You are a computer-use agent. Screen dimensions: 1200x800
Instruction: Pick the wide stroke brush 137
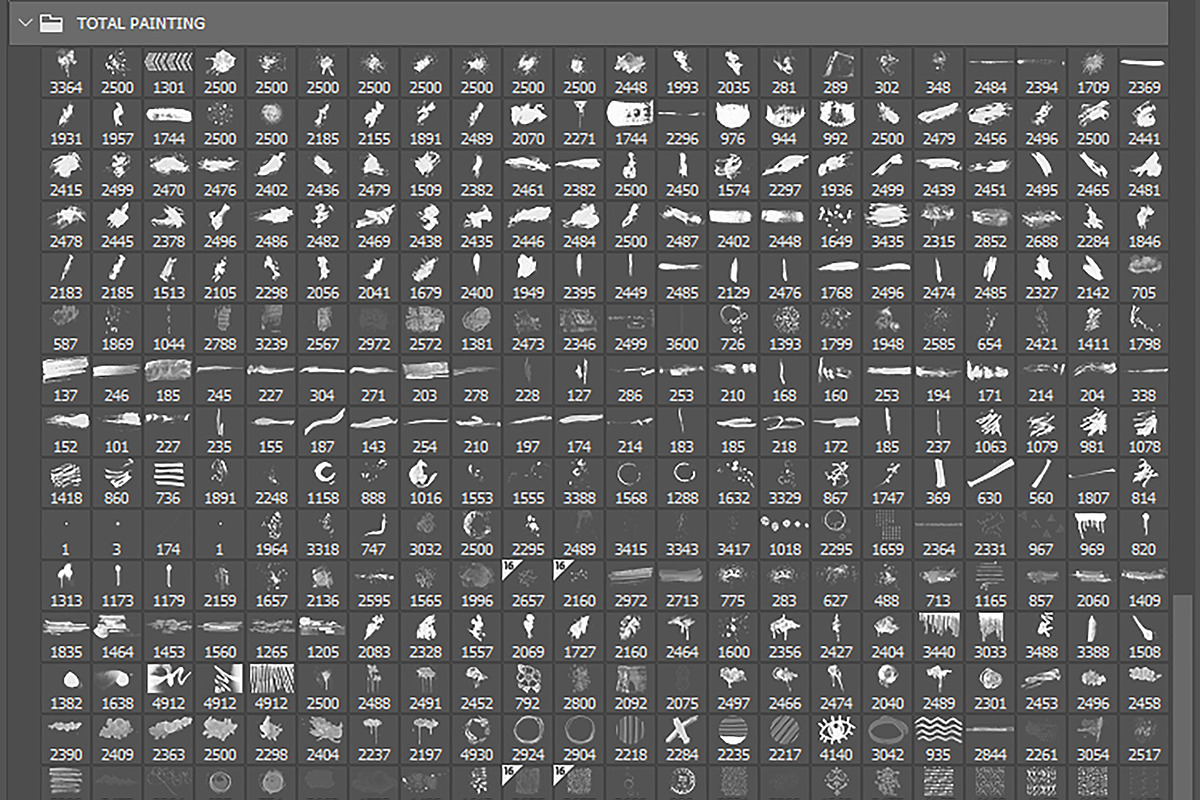click(x=66, y=381)
